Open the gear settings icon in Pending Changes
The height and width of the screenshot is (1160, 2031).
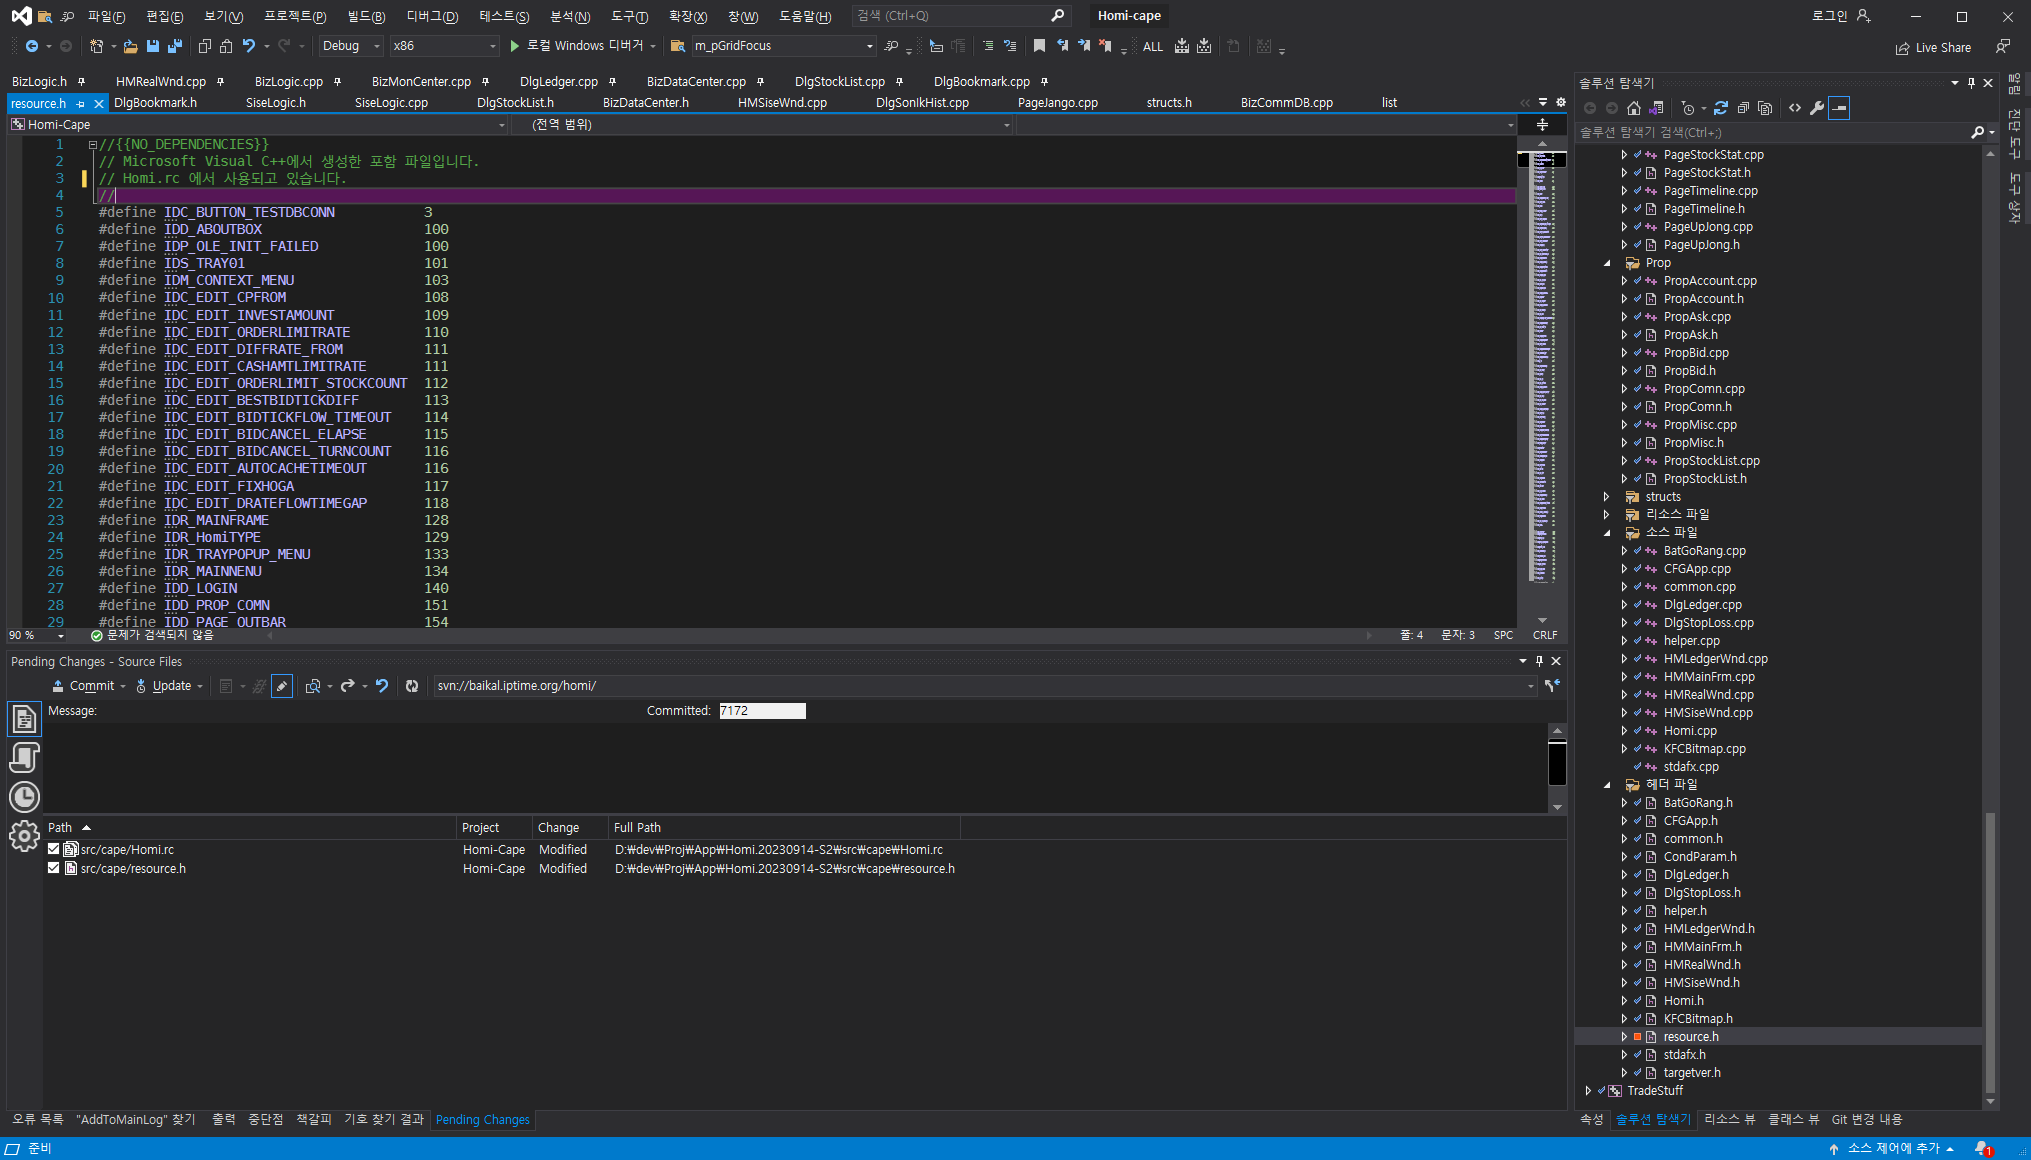[x=24, y=836]
